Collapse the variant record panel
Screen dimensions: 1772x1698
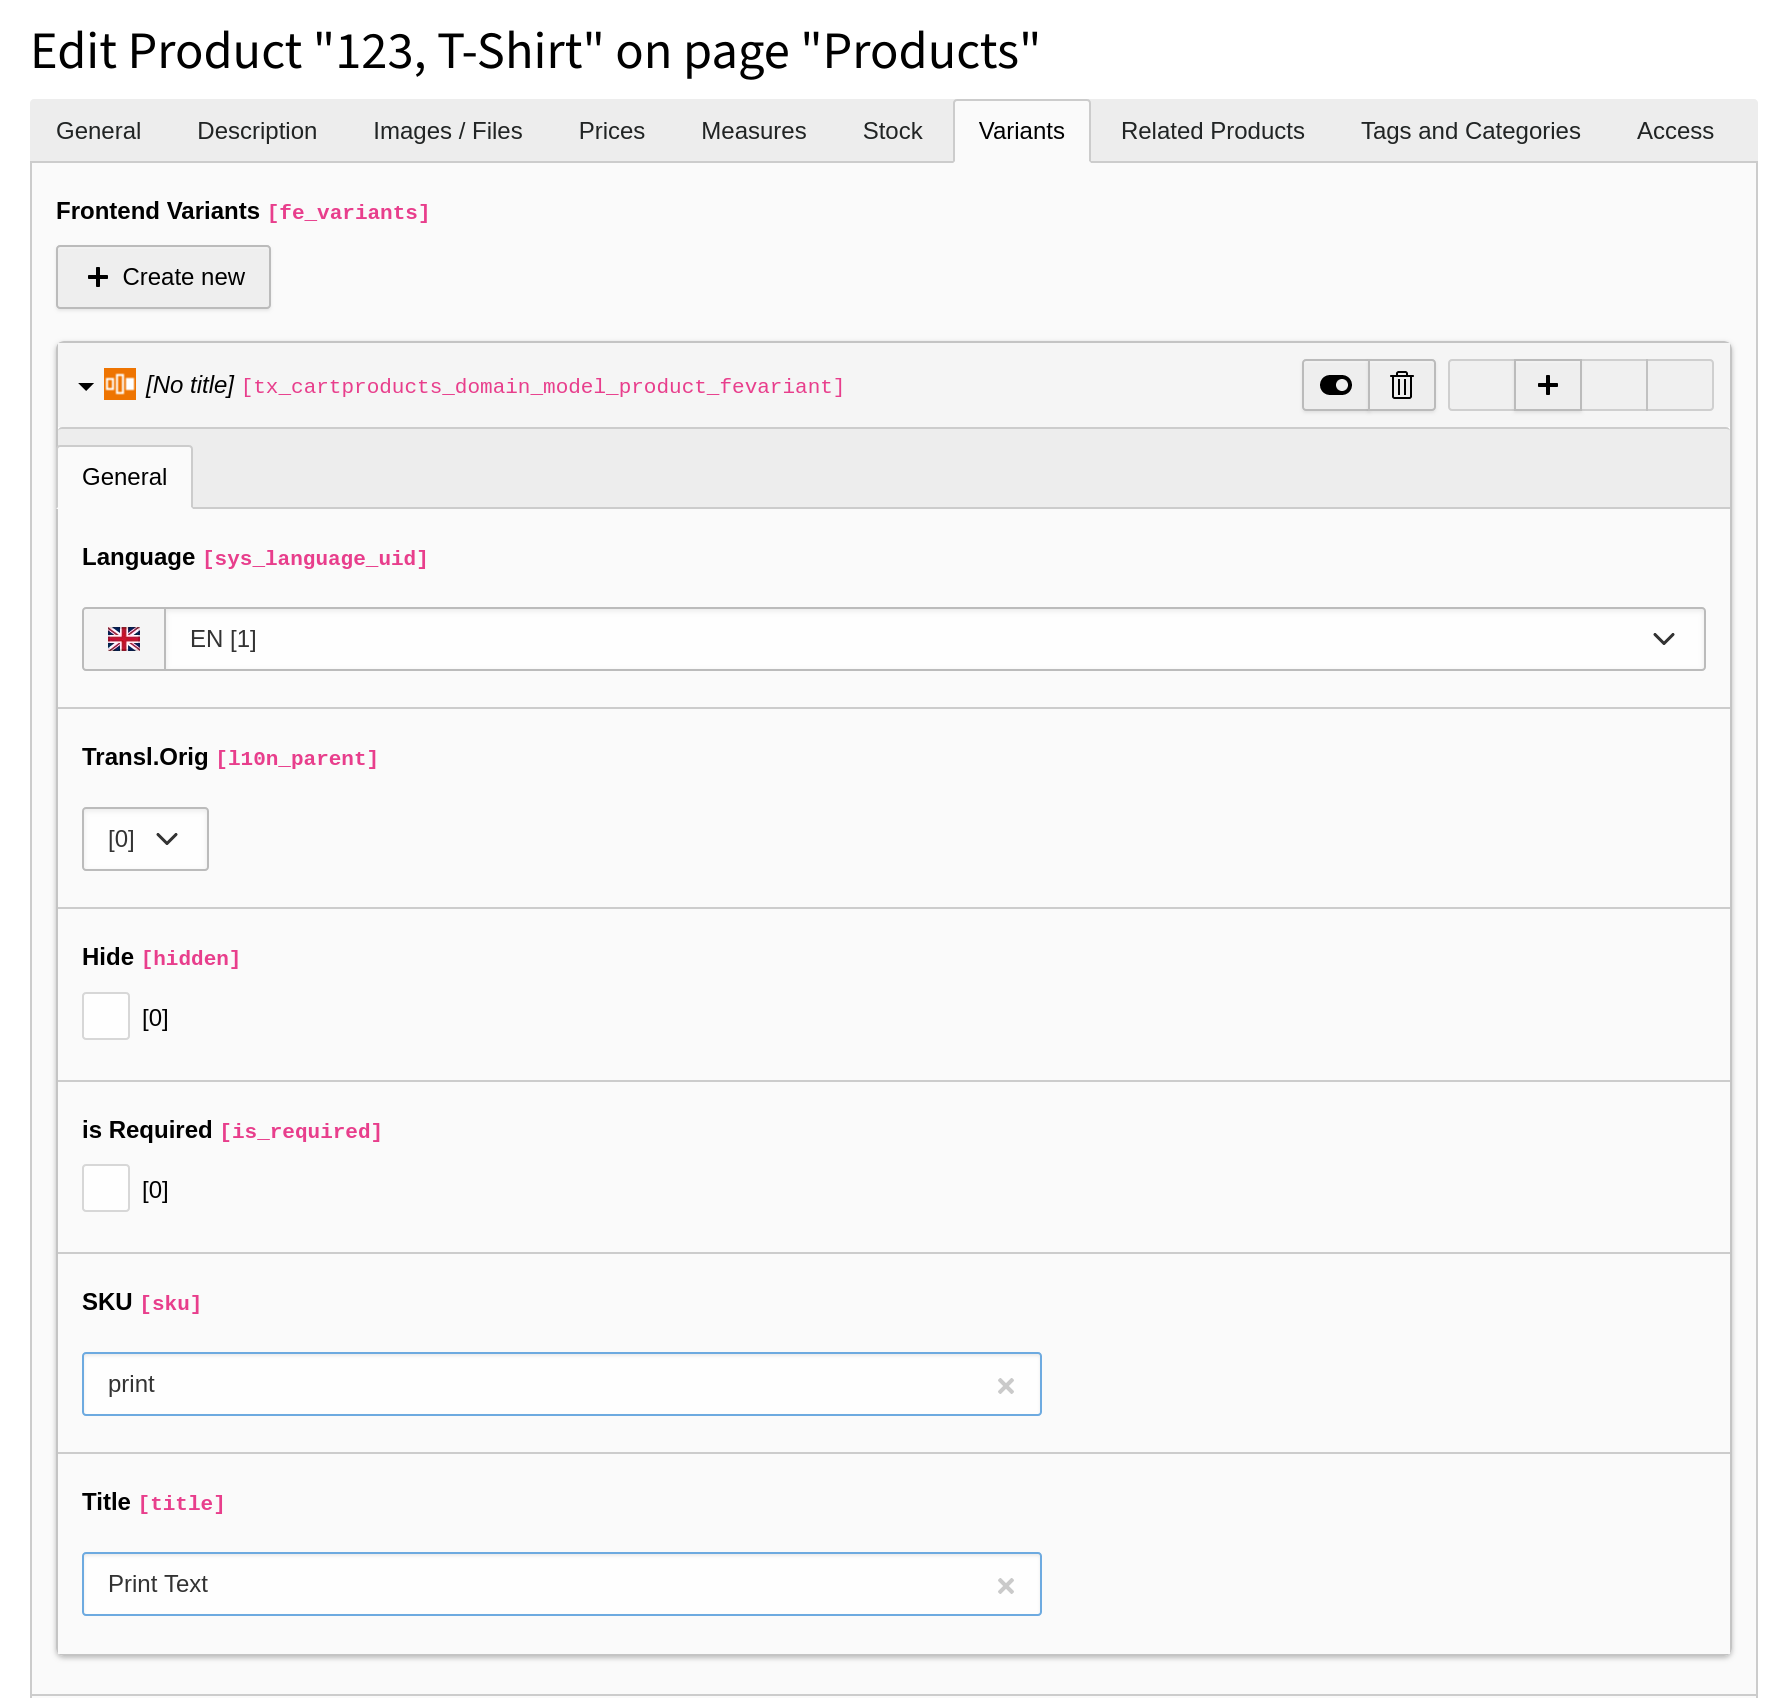[86, 386]
